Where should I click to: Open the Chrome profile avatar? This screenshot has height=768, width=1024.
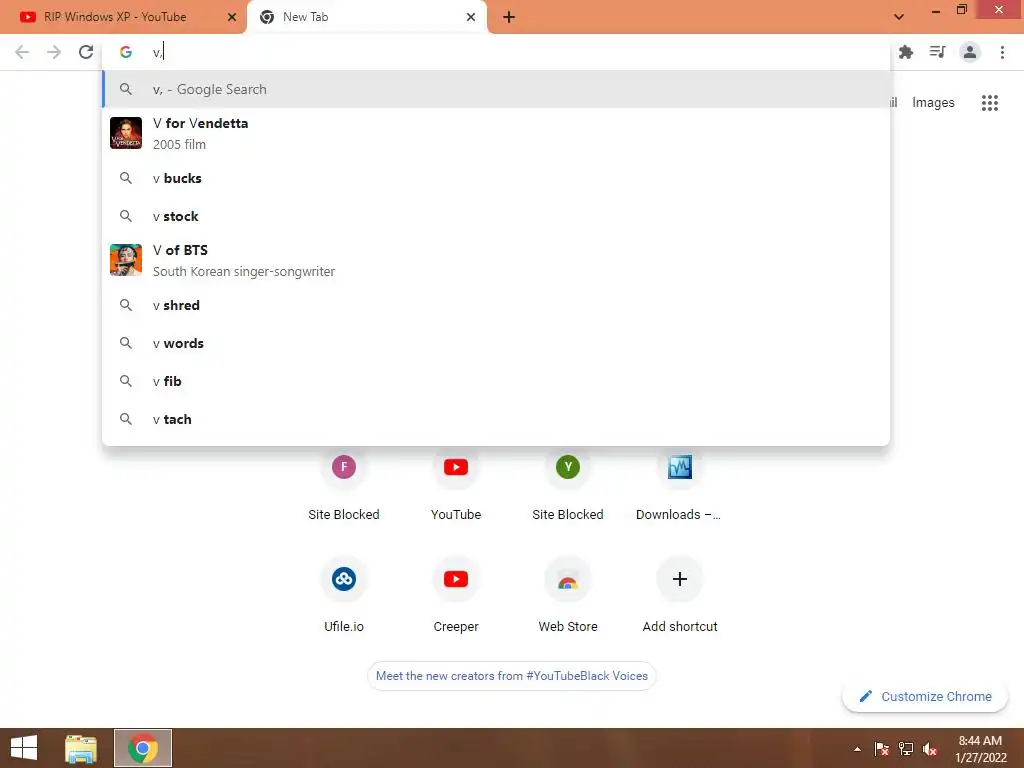tap(970, 52)
